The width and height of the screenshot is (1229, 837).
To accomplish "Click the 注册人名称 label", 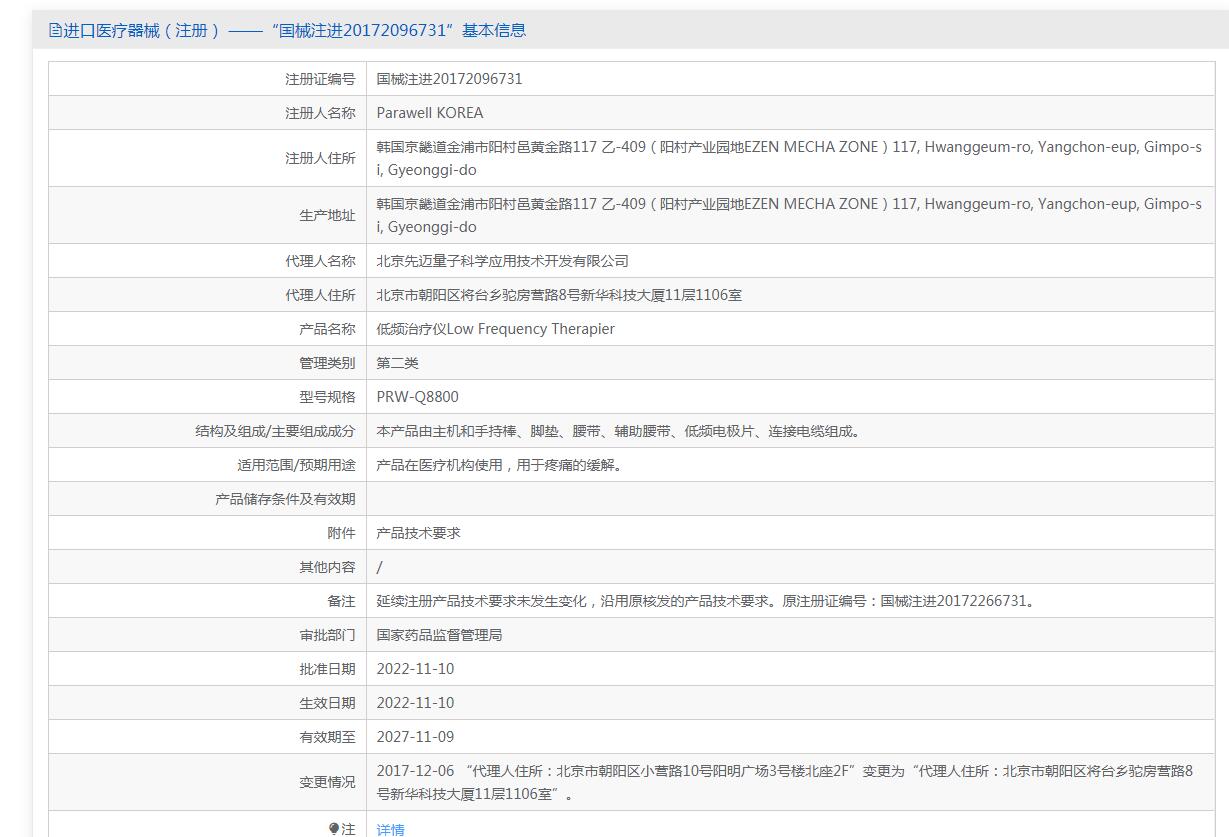I will [320, 113].
